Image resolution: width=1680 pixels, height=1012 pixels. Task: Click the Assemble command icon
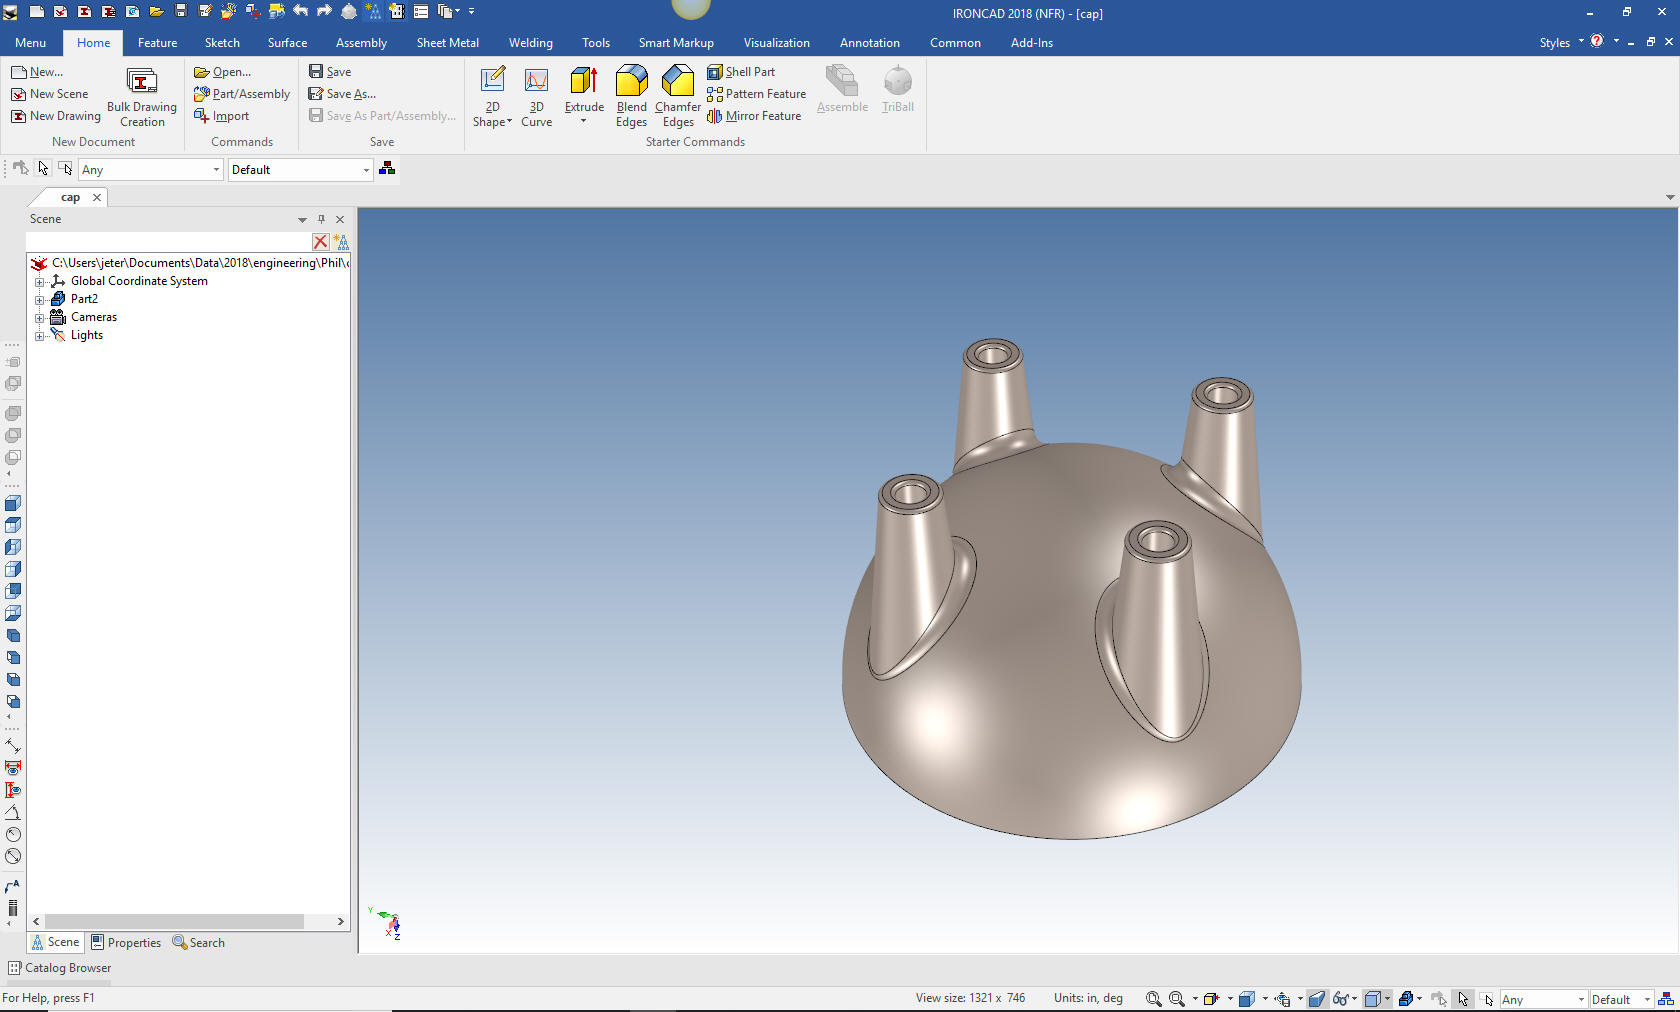(842, 80)
